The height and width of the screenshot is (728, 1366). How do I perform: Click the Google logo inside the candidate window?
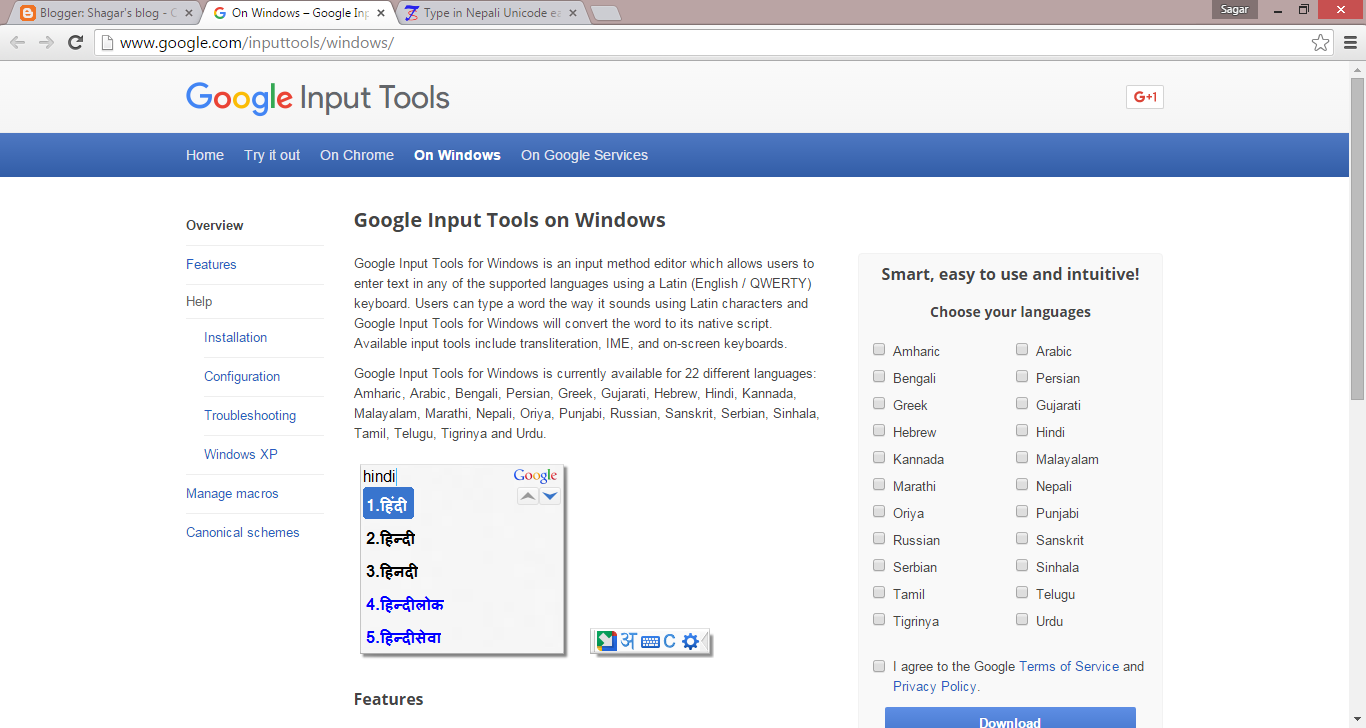coord(535,475)
